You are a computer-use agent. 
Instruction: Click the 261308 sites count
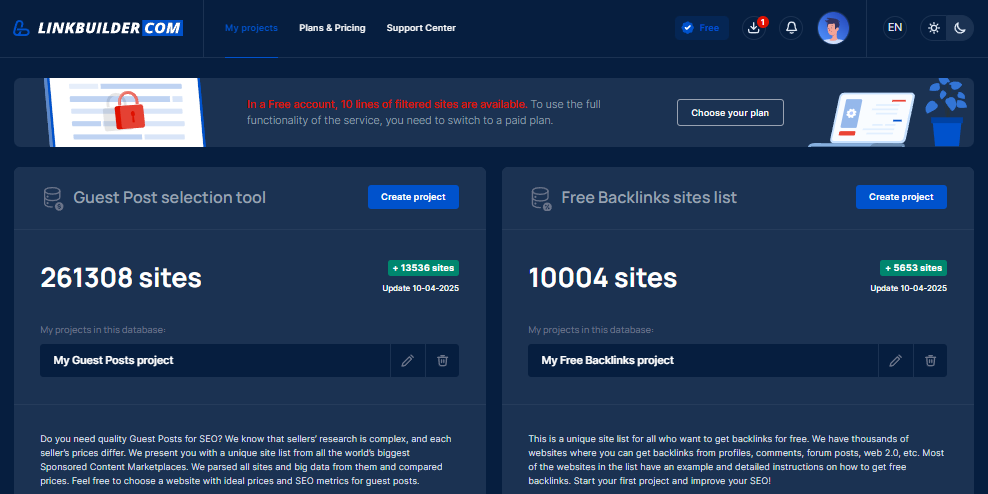pyautogui.click(x=121, y=277)
